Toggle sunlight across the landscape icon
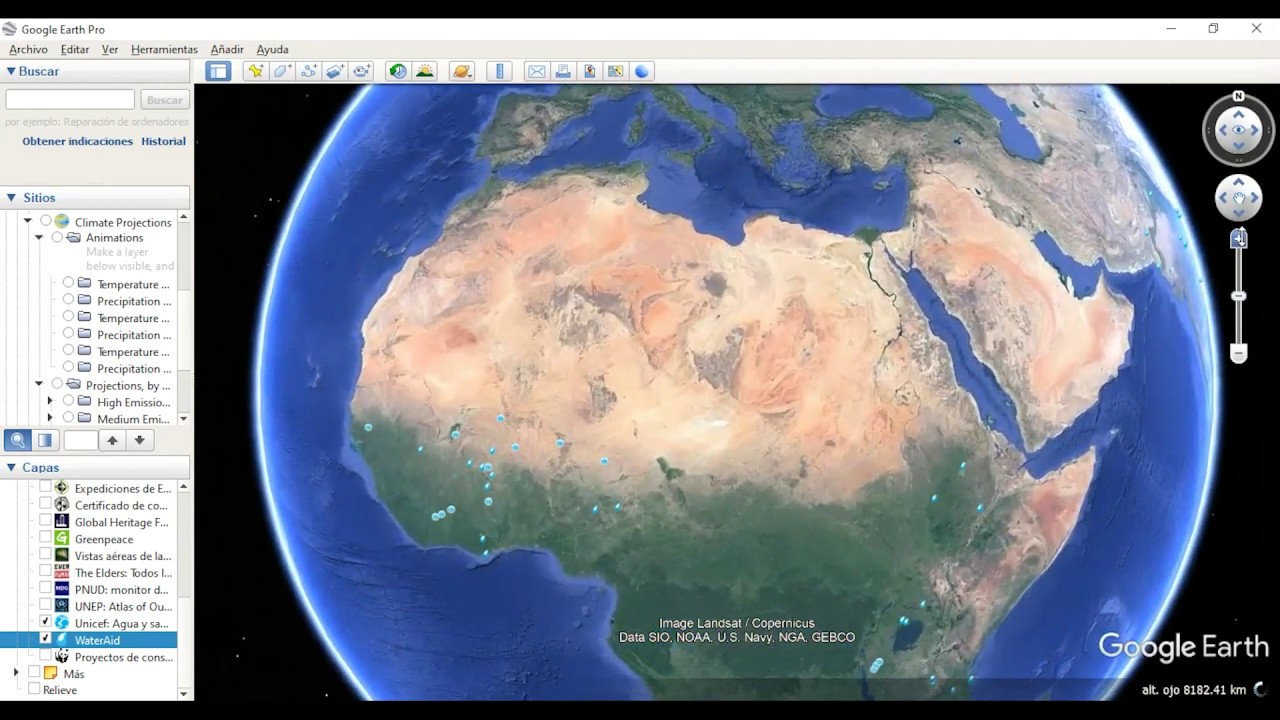The height and width of the screenshot is (720, 1280). [425, 71]
